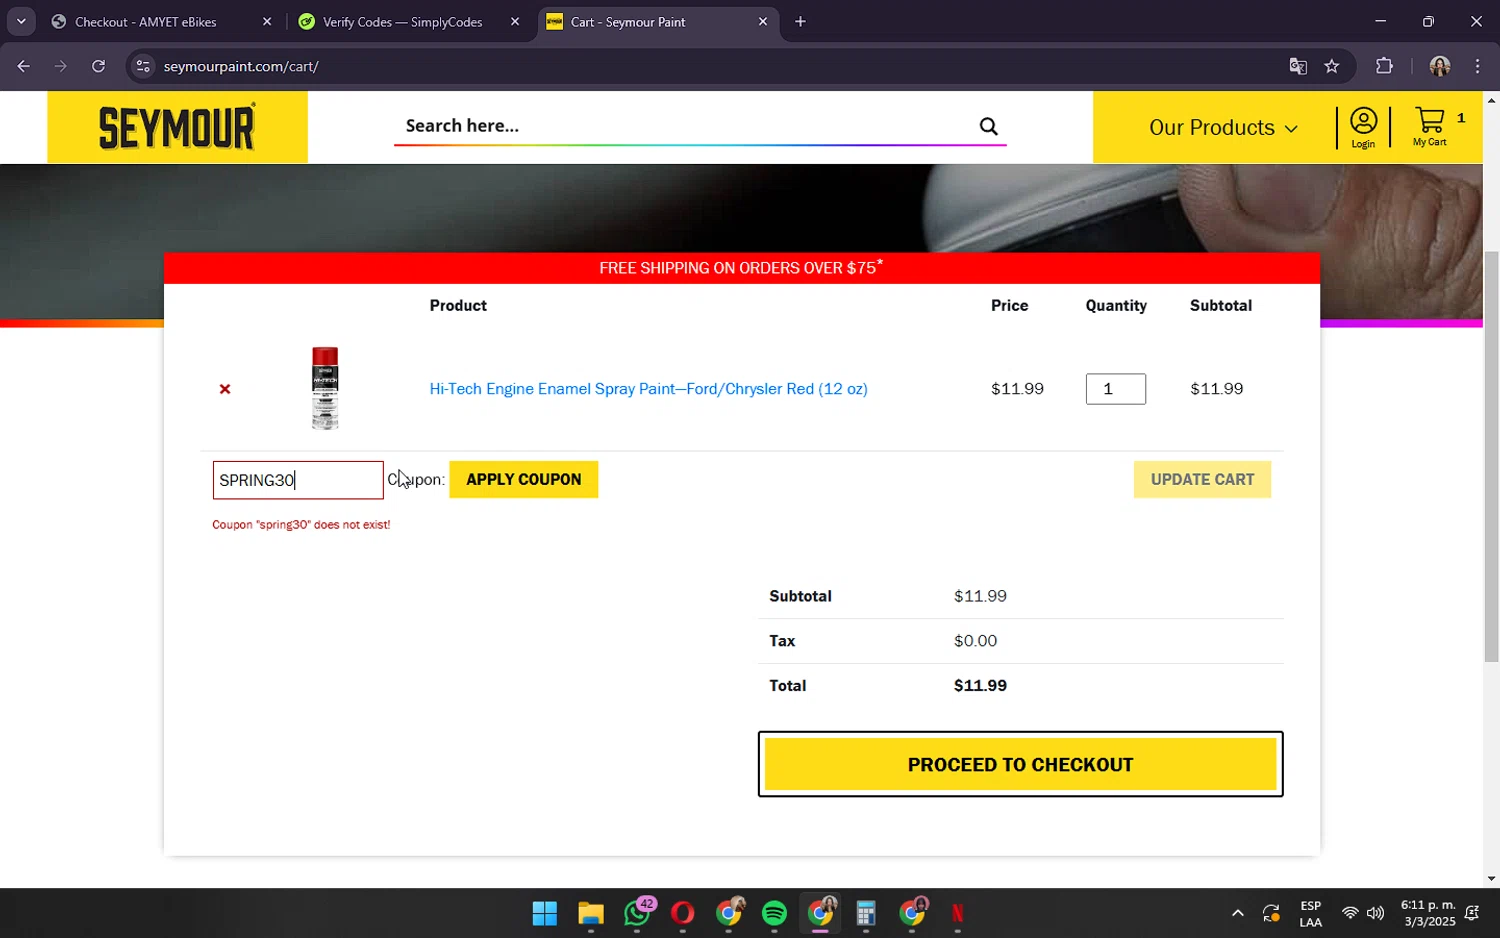Close the Verify Codes tab

(x=515, y=22)
